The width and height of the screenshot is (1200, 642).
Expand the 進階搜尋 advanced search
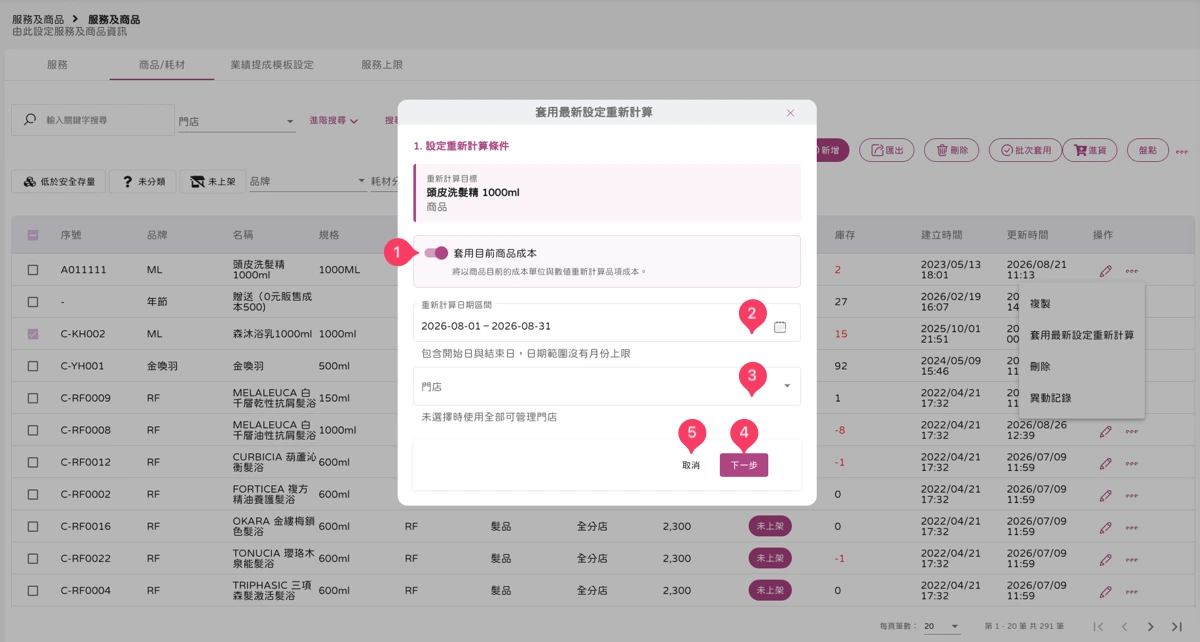[x=333, y=120]
